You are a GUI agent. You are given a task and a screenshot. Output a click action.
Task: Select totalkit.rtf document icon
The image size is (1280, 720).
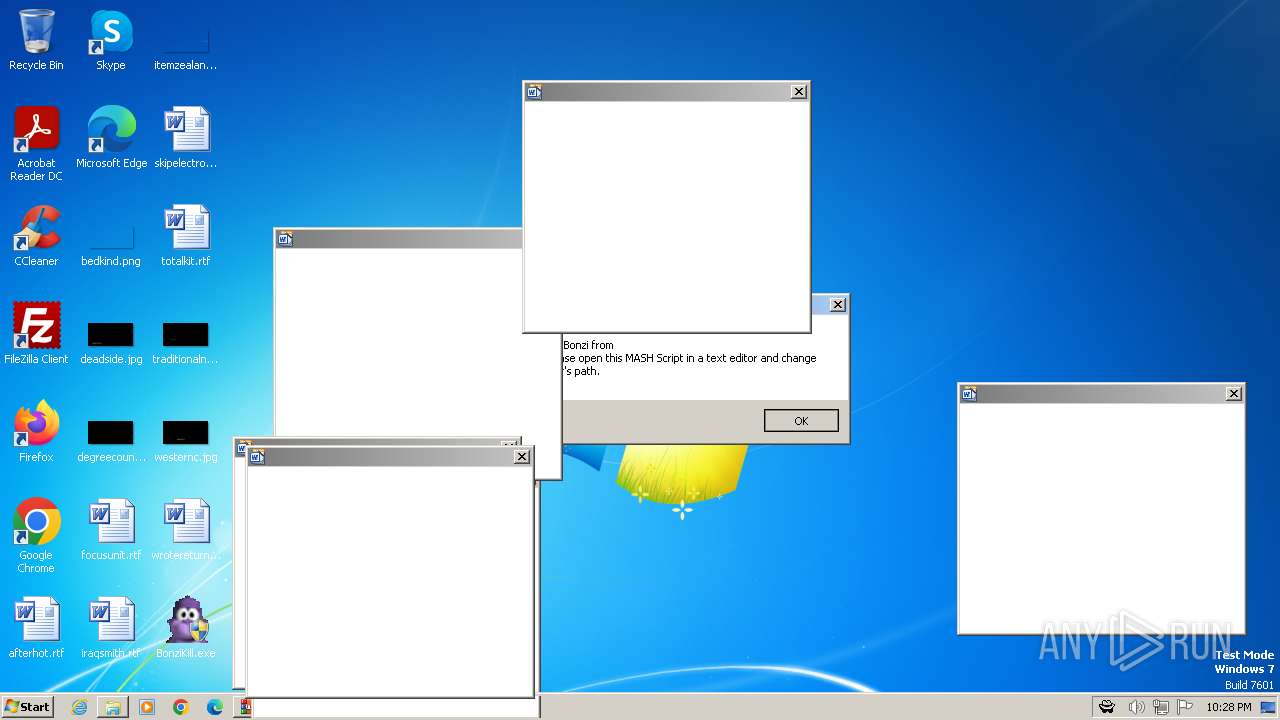pyautogui.click(x=185, y=235)
